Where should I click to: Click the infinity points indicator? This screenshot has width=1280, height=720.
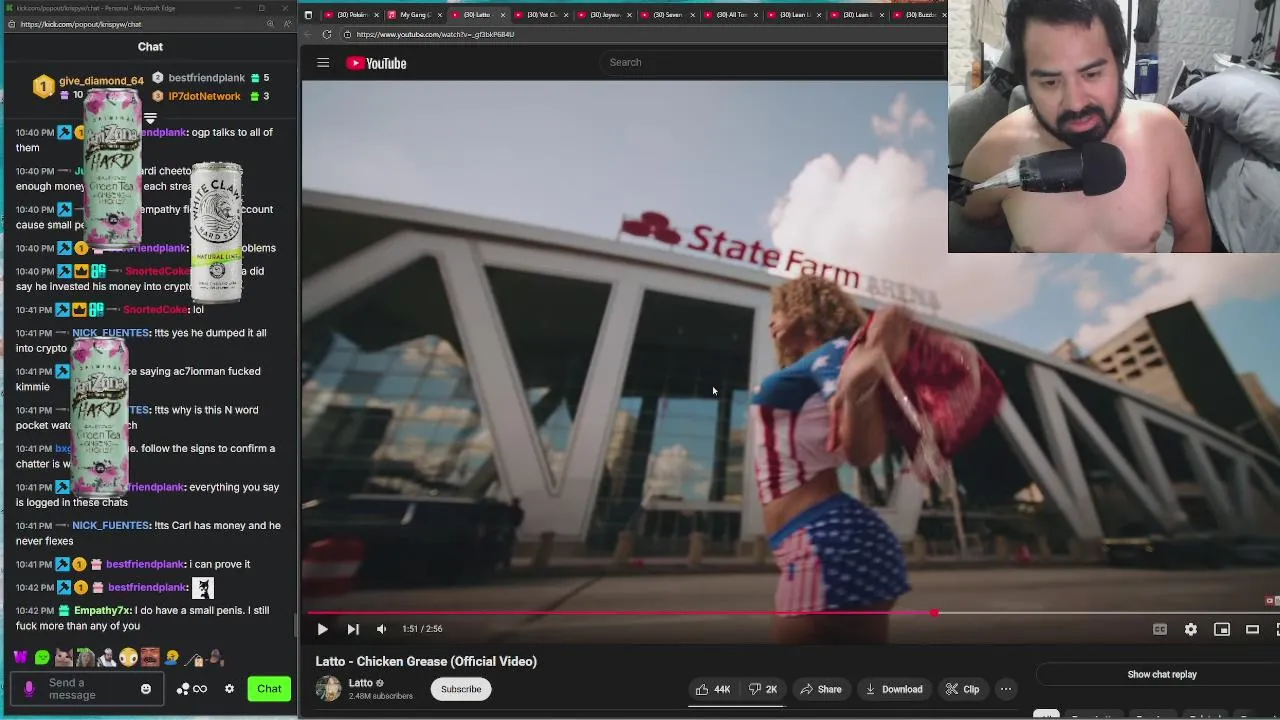tap(200, 689)
